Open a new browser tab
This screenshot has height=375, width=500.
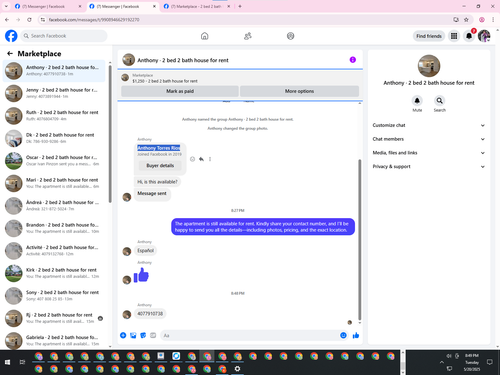coord(240,6)
